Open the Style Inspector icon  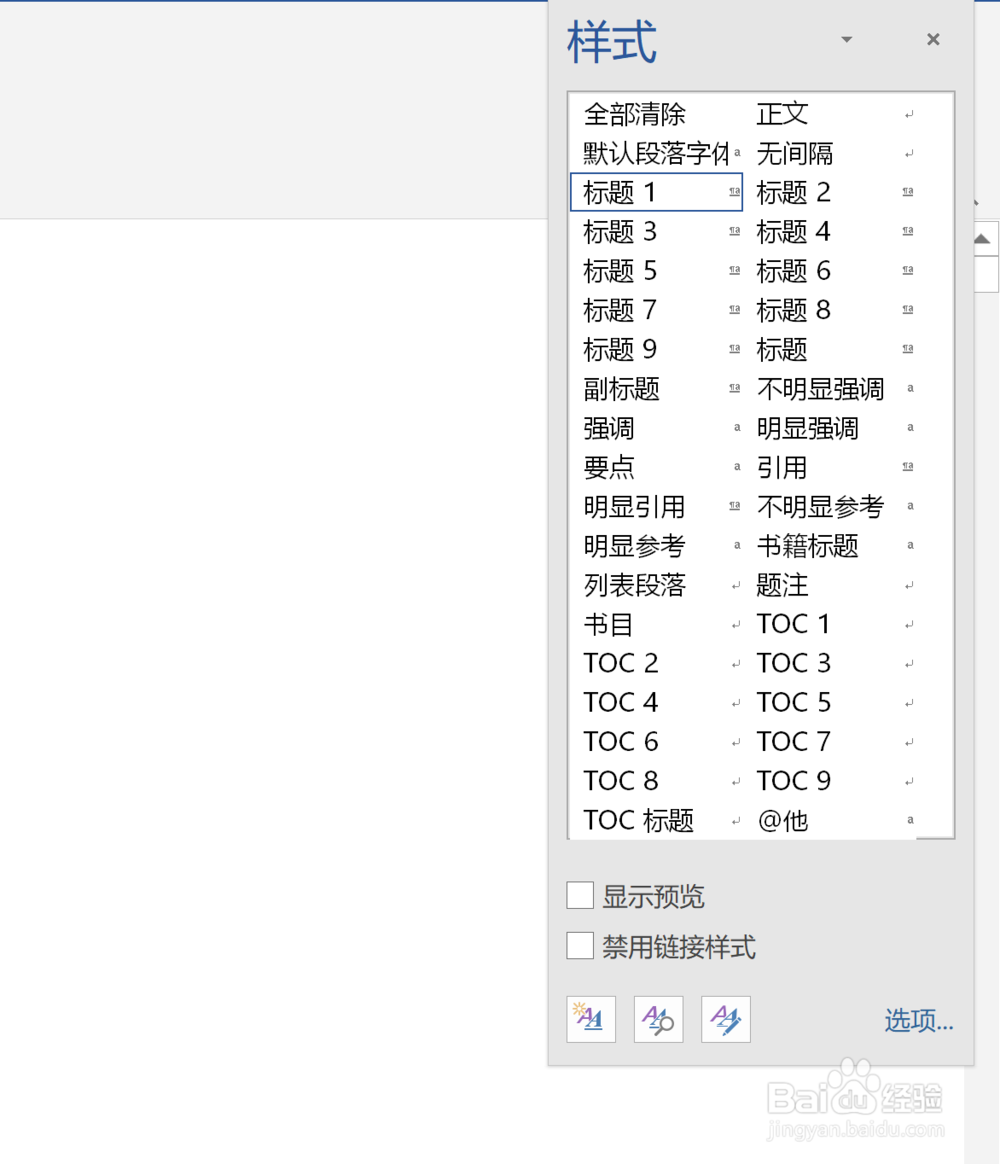click(658, 1019)
